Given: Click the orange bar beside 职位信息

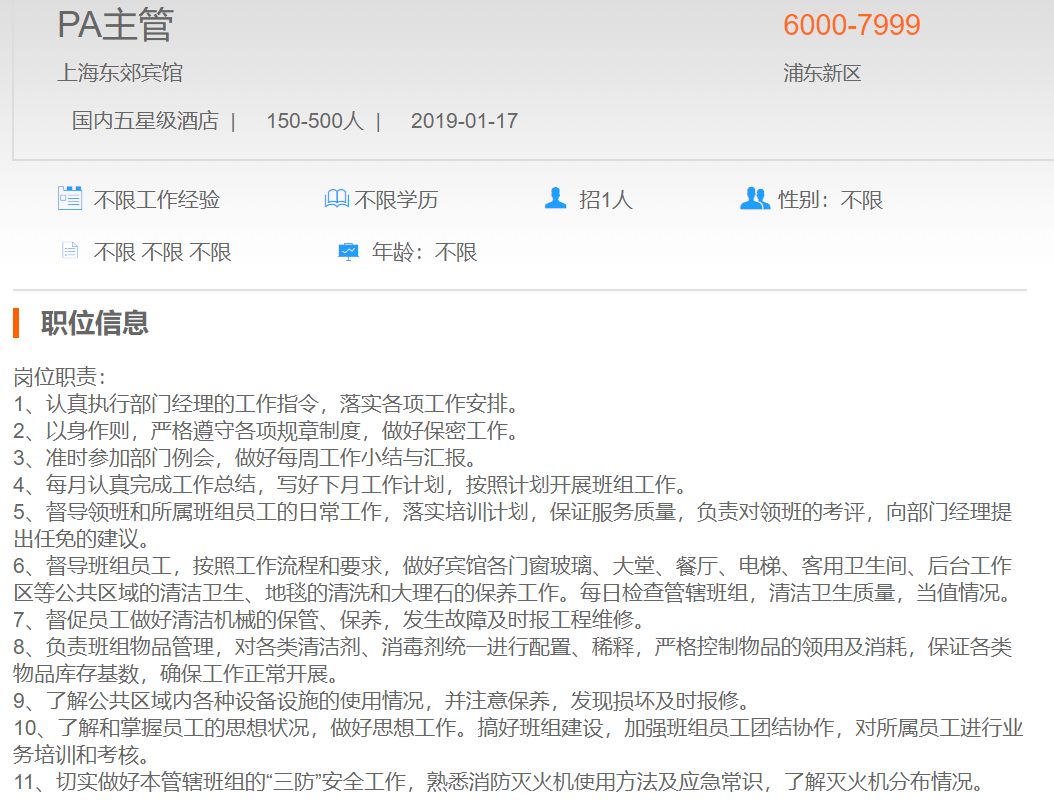Looking at the screenshot, I should [x=16, y=323].
